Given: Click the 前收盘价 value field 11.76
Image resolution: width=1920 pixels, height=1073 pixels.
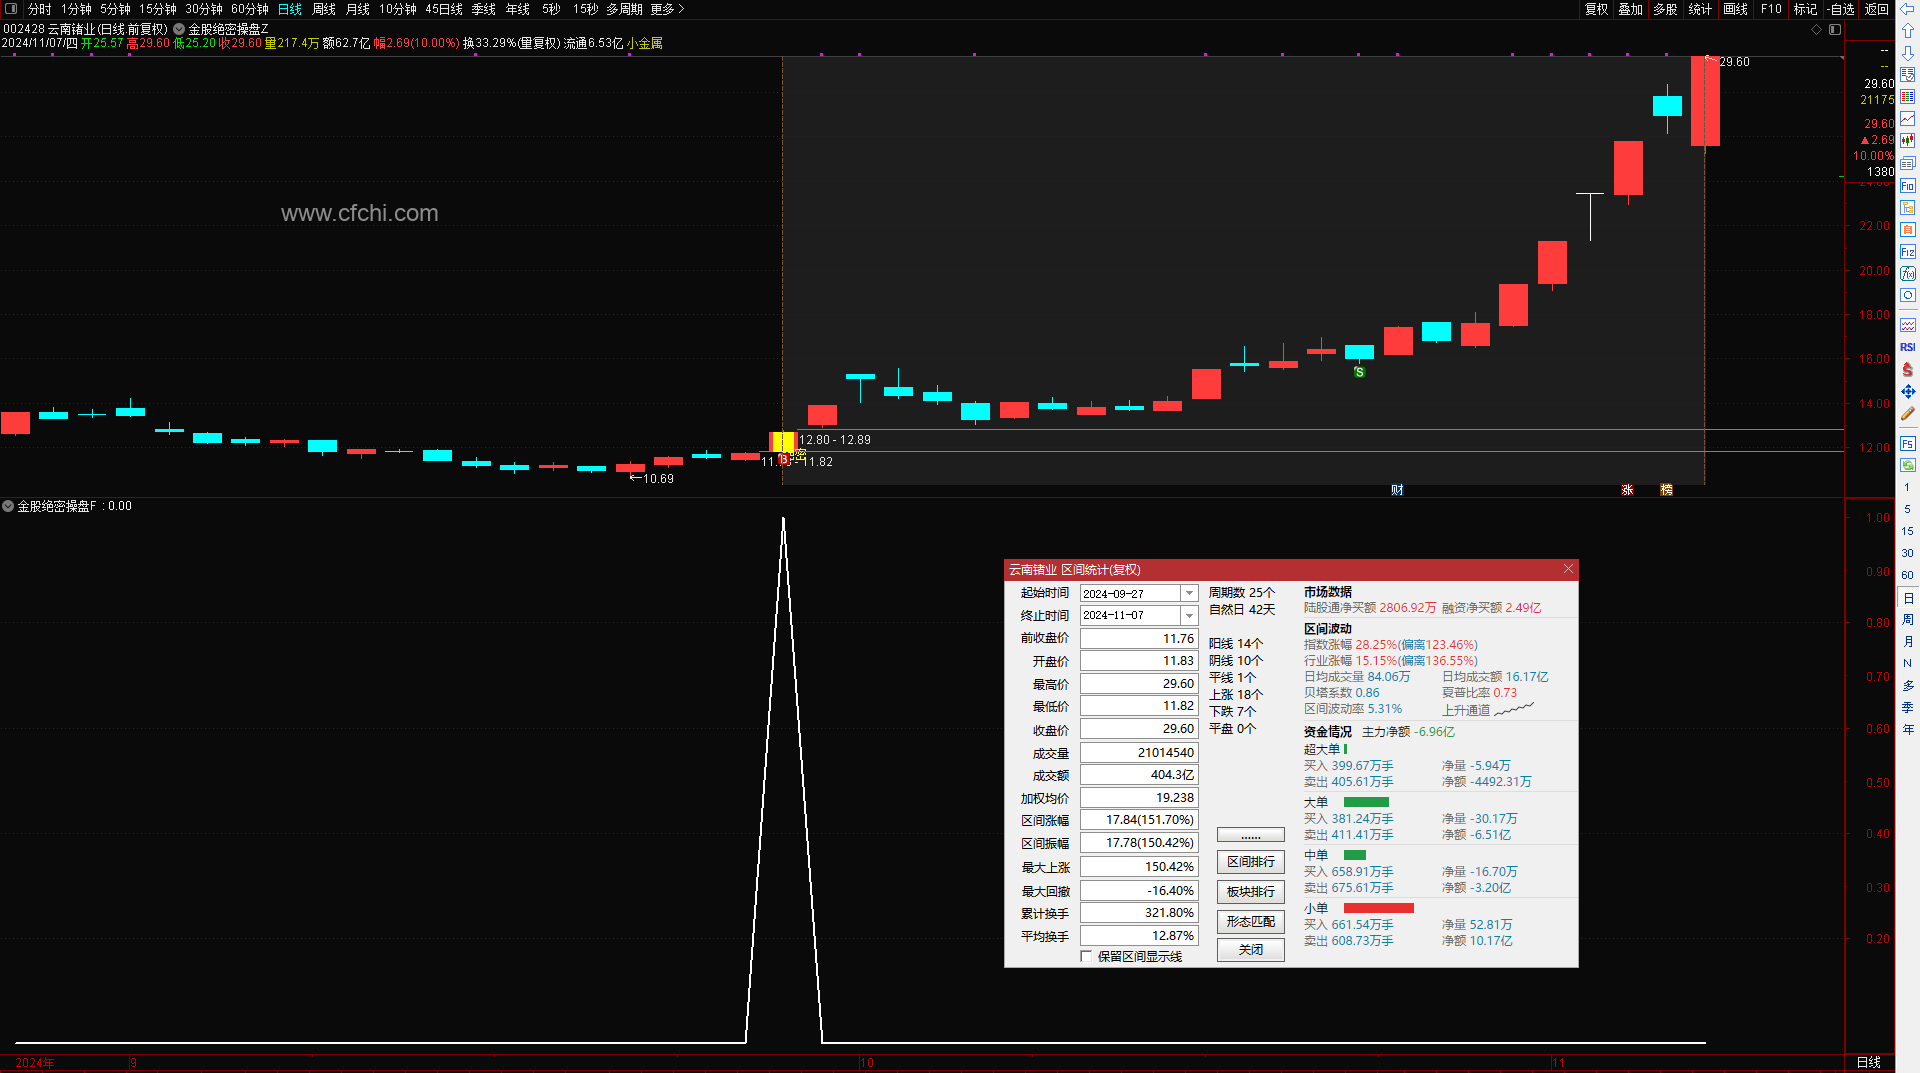Looking at the screenshot, I should tap(1139, 638).
